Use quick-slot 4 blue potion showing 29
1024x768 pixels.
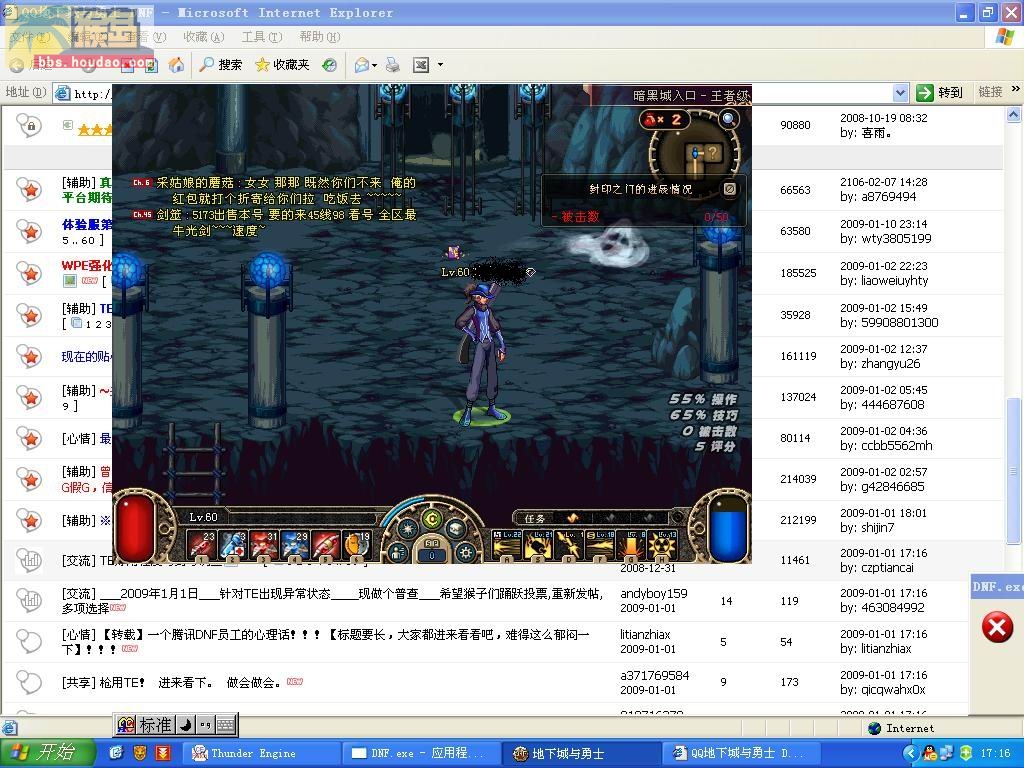coord(295,544)
